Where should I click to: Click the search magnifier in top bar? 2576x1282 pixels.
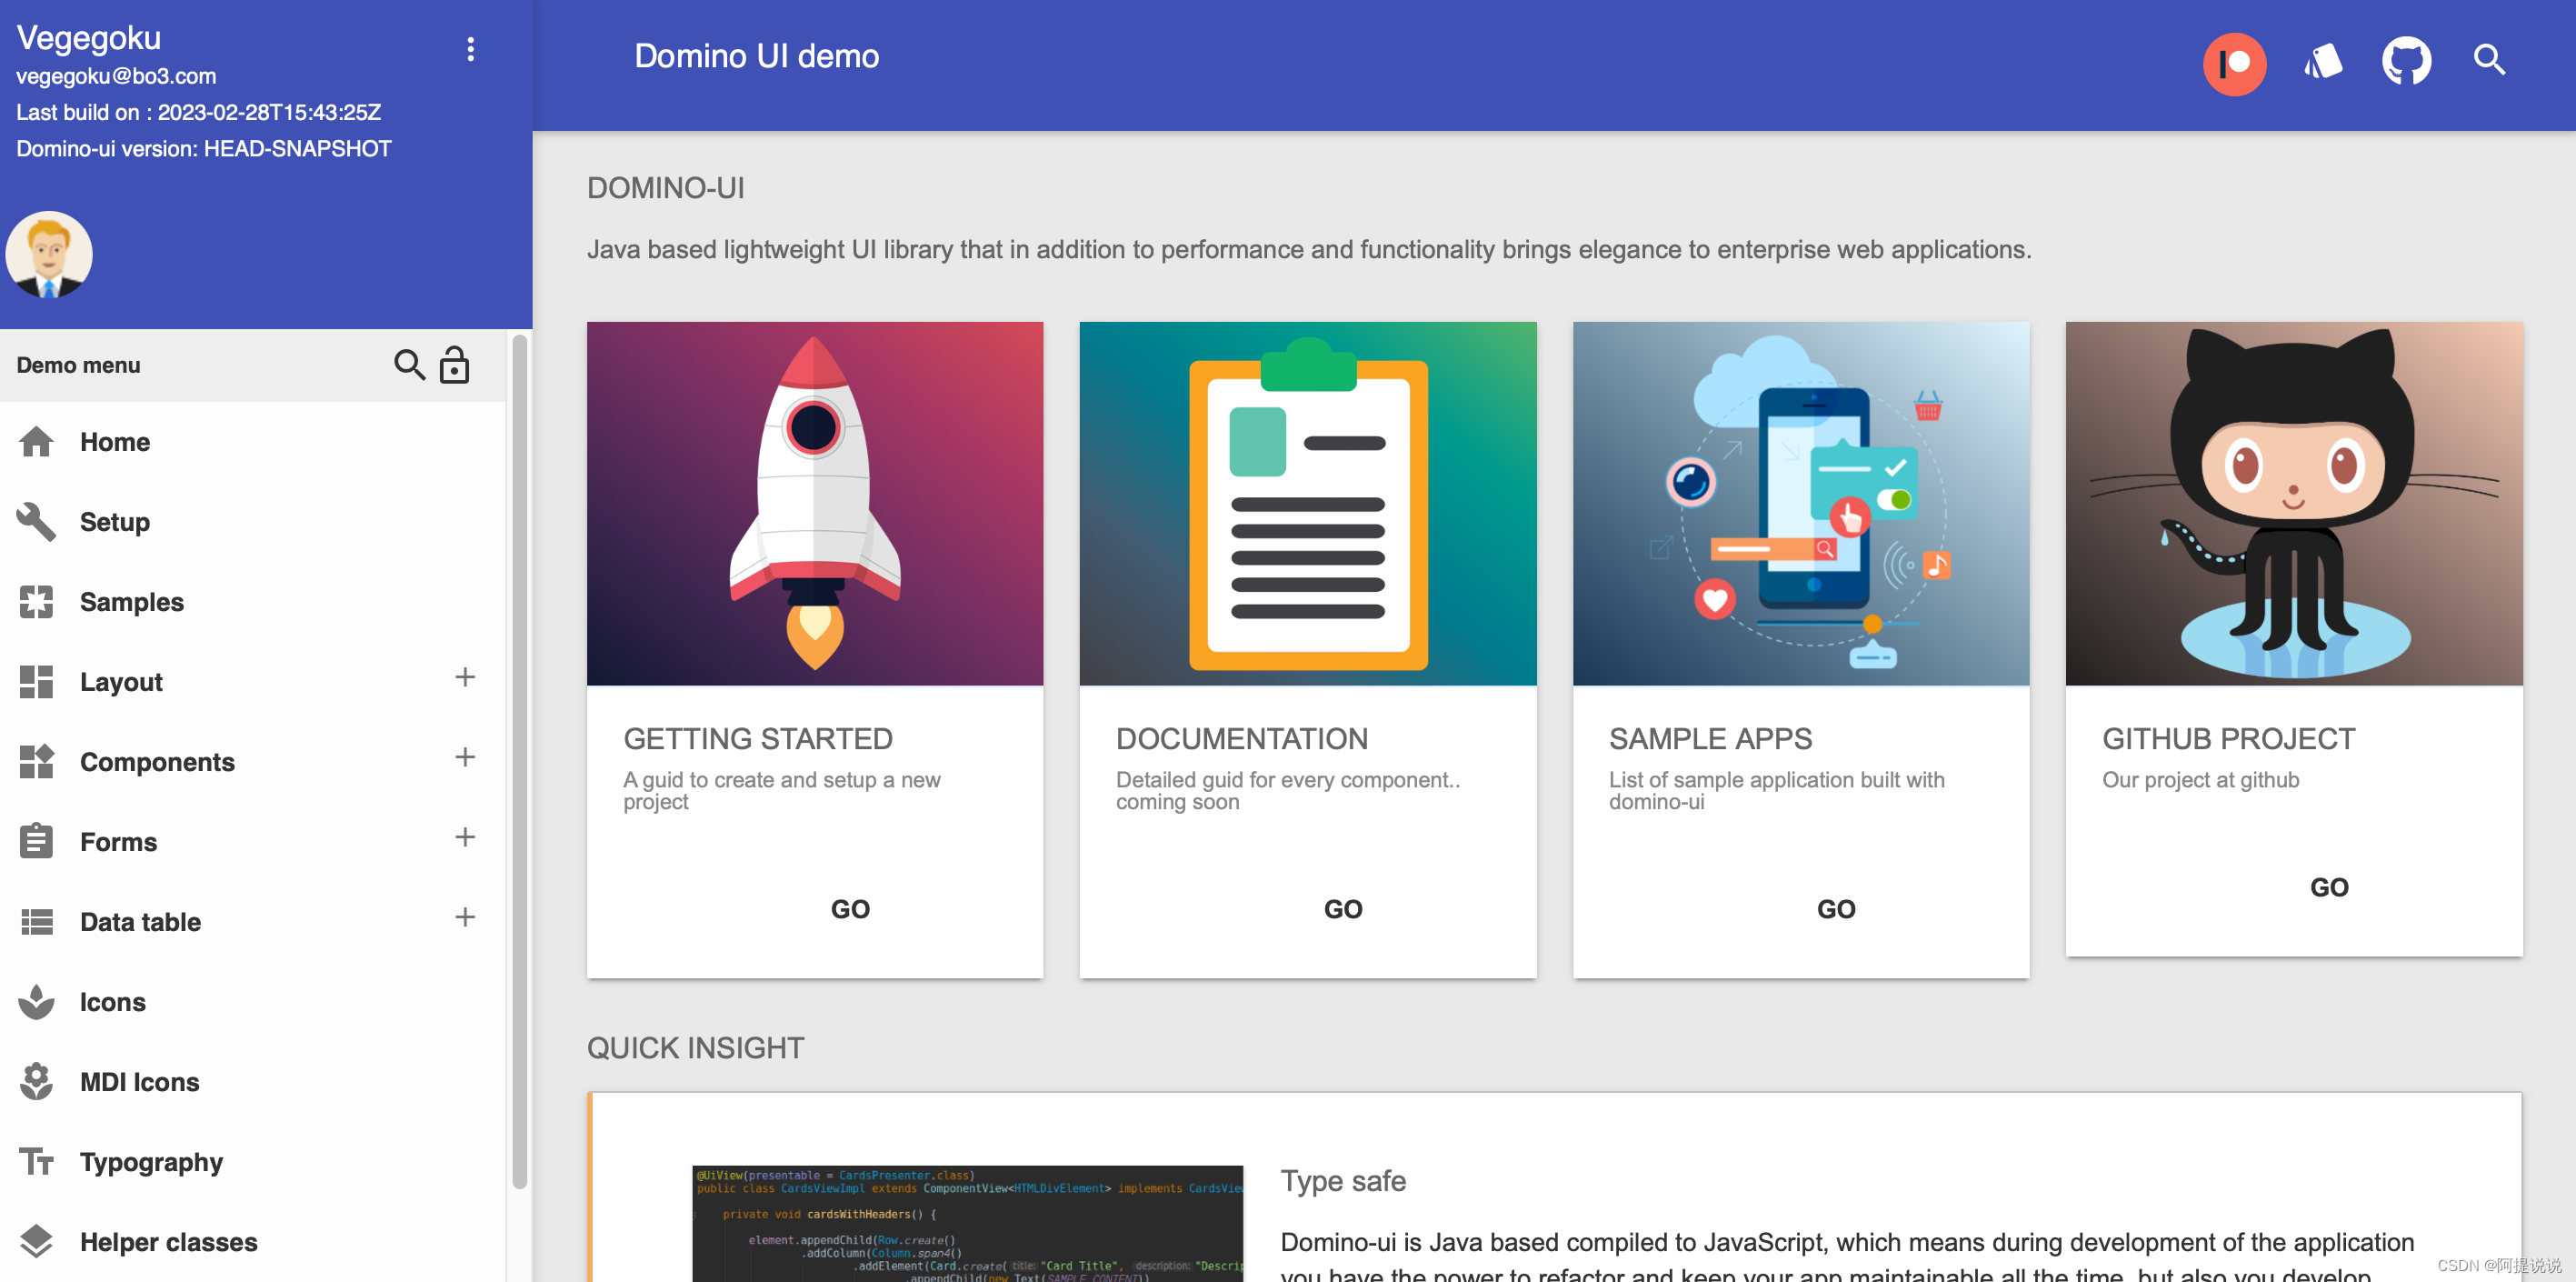click(x=2488, y=60)
